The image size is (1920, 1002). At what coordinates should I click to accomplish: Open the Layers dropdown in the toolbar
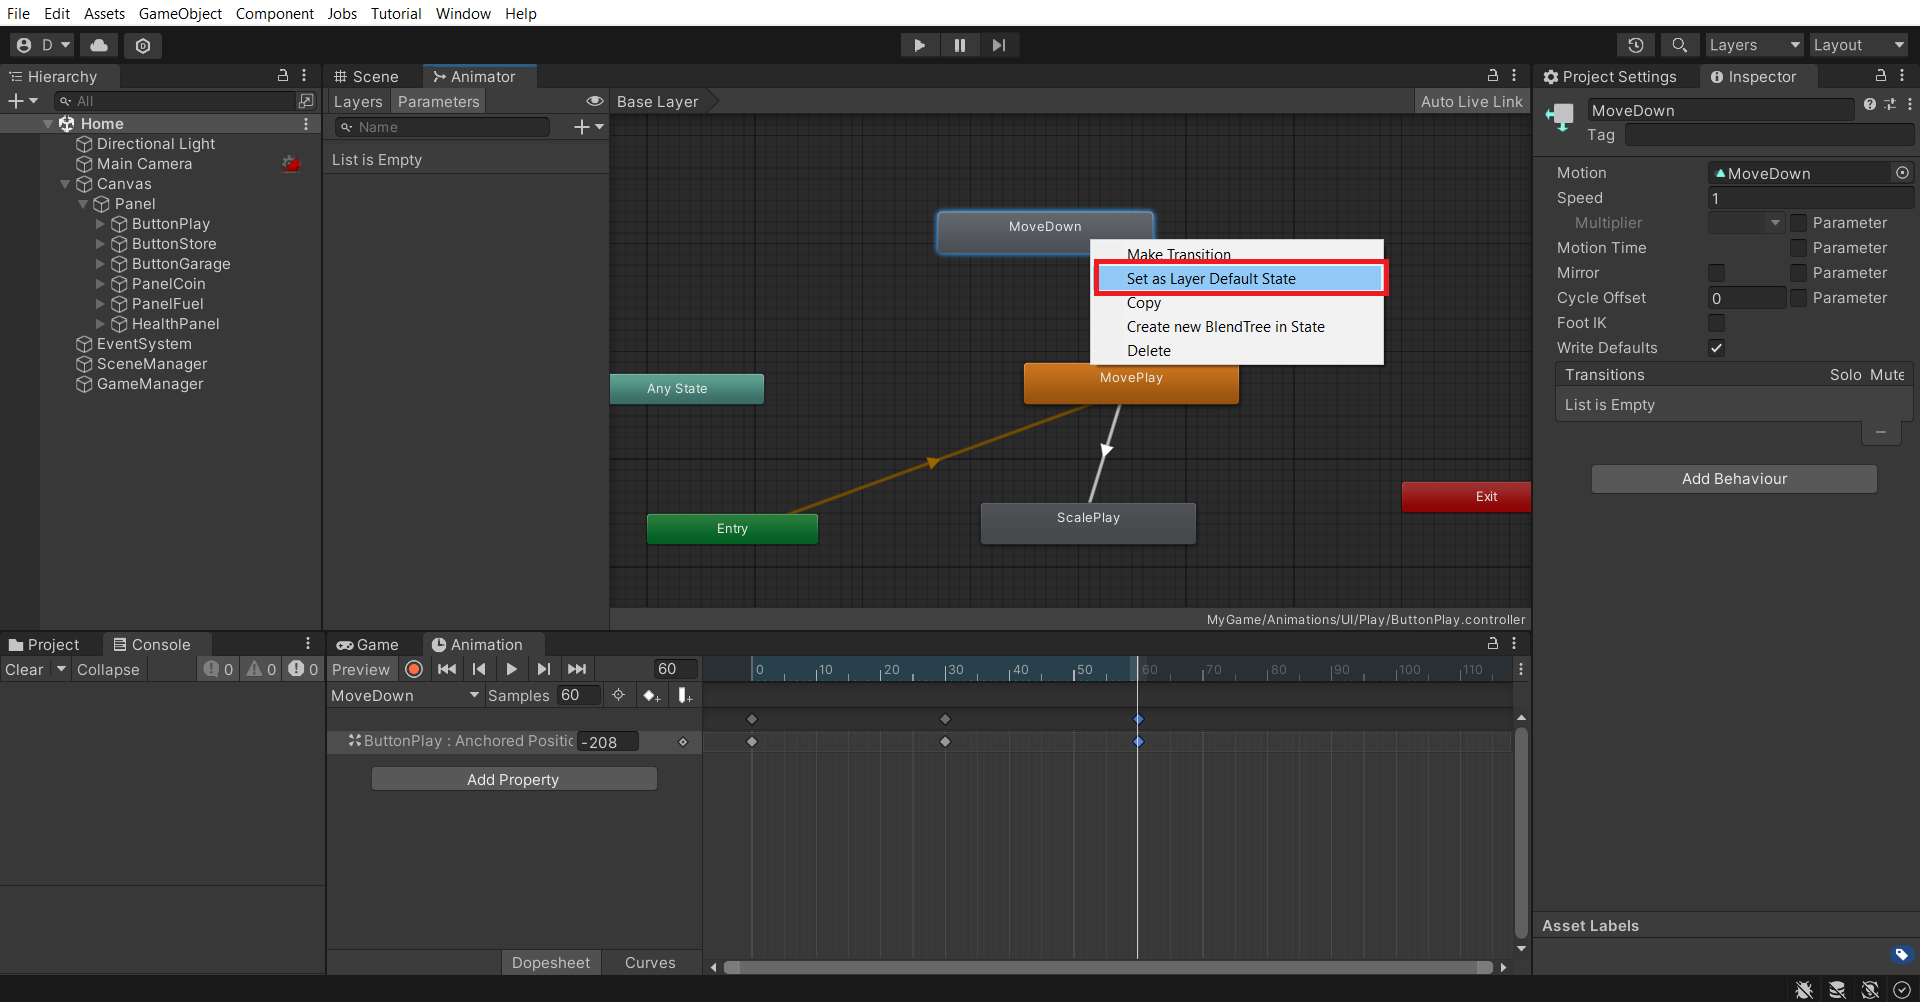pyautogui.click(x=1753, y=45)
